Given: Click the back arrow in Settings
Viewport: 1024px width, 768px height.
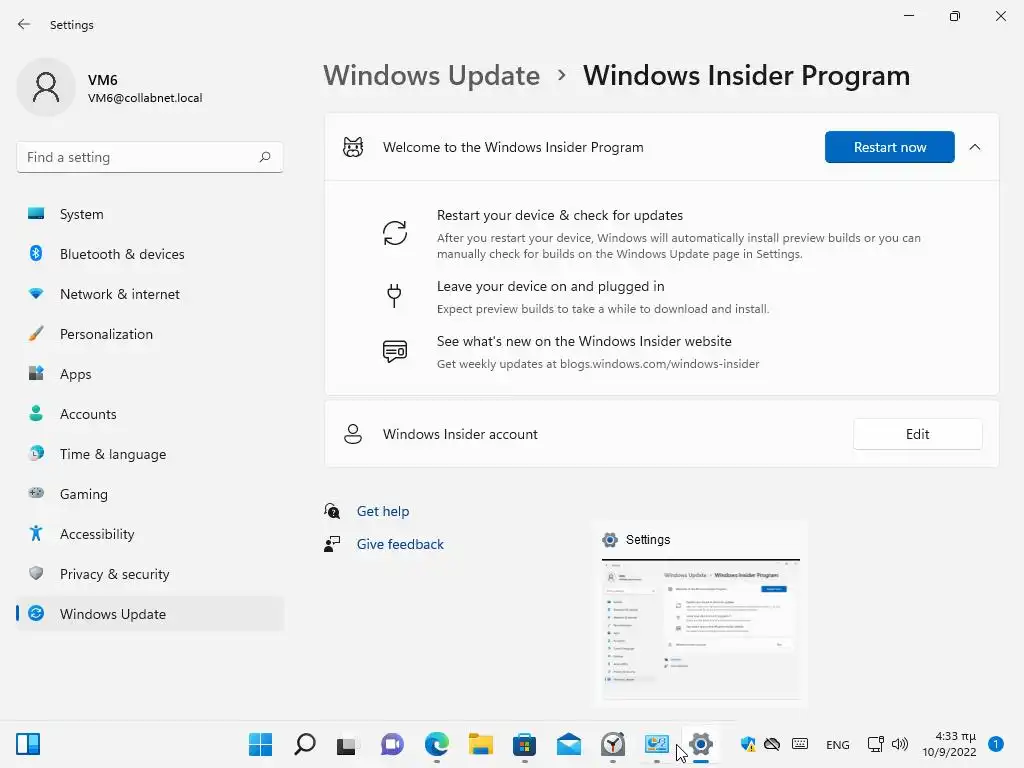Looking at the screenshot, I should coord(24,24).
